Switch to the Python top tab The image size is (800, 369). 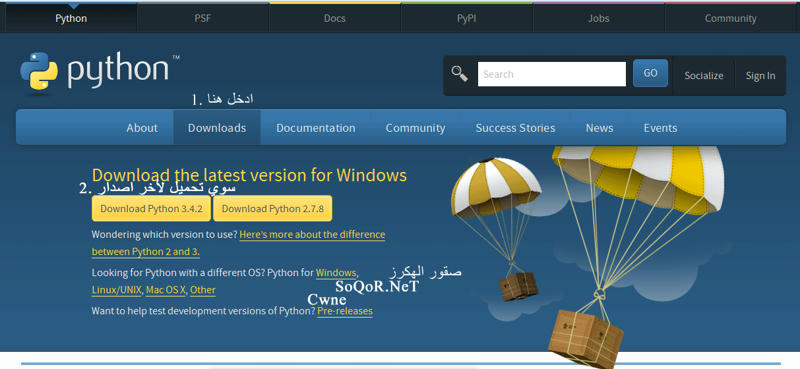click(71, 18)
